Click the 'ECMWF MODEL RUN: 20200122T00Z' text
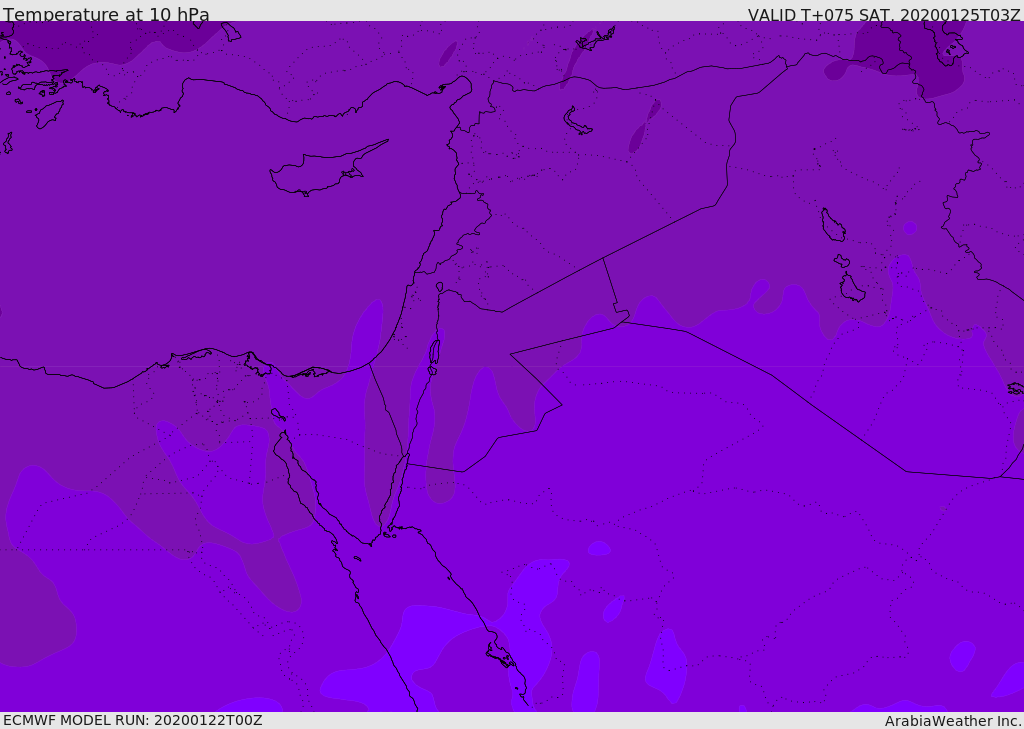 [133, 720]
